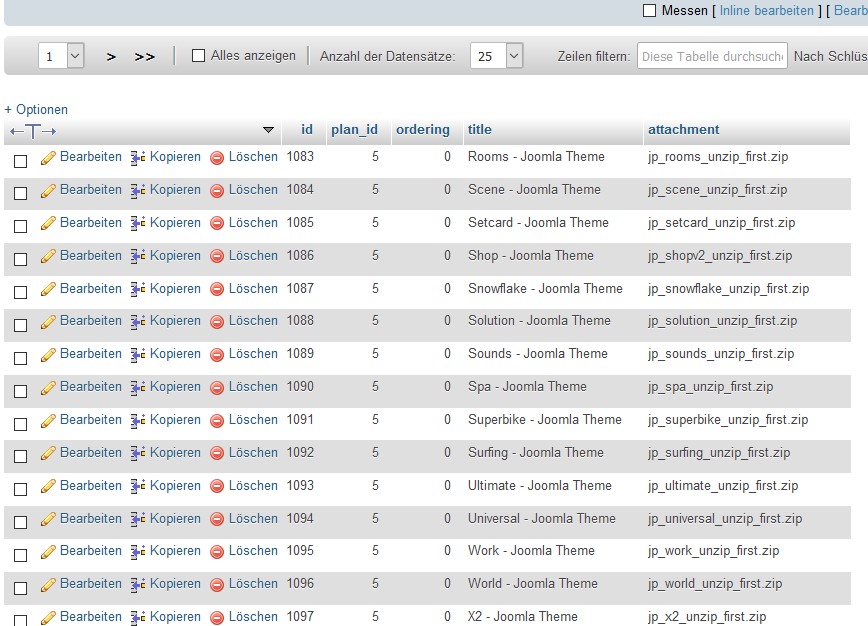Click Löschen link for row 1095
The width and height of the screenshot is (868, 626).
(253, 551)
